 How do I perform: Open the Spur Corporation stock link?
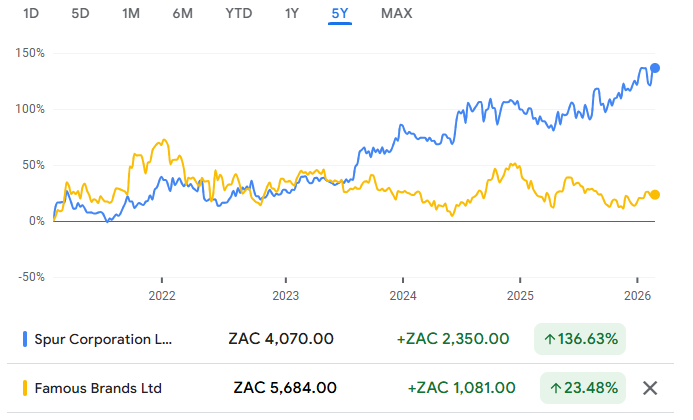click(103, 339)
